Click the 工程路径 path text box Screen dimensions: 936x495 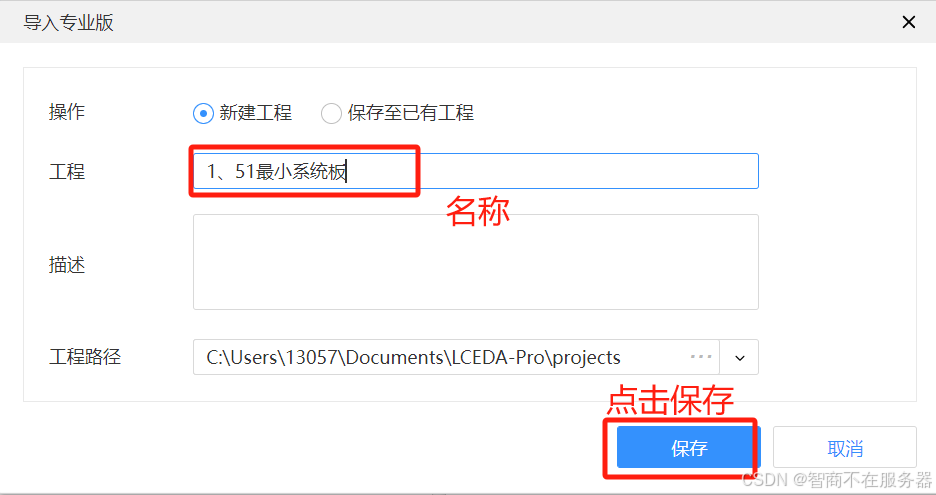coord(456,357)
